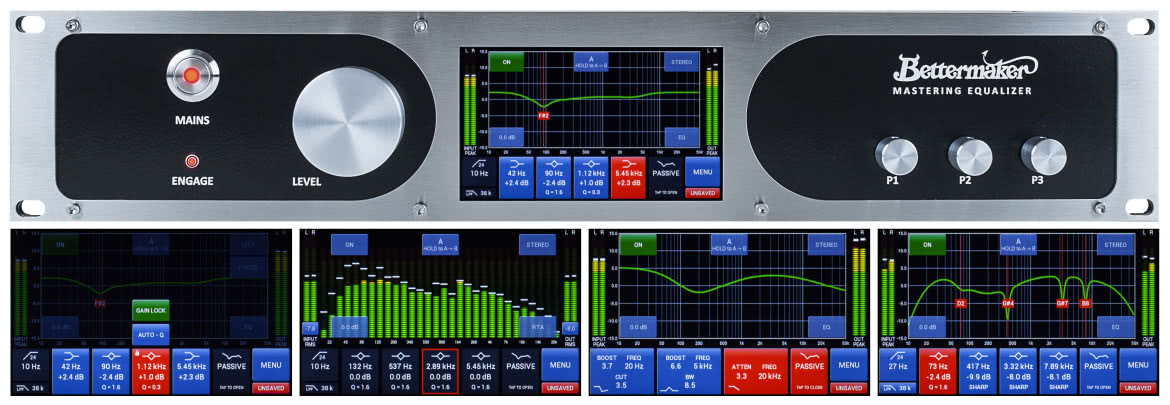Click the D2 note marker

[961, 304]
